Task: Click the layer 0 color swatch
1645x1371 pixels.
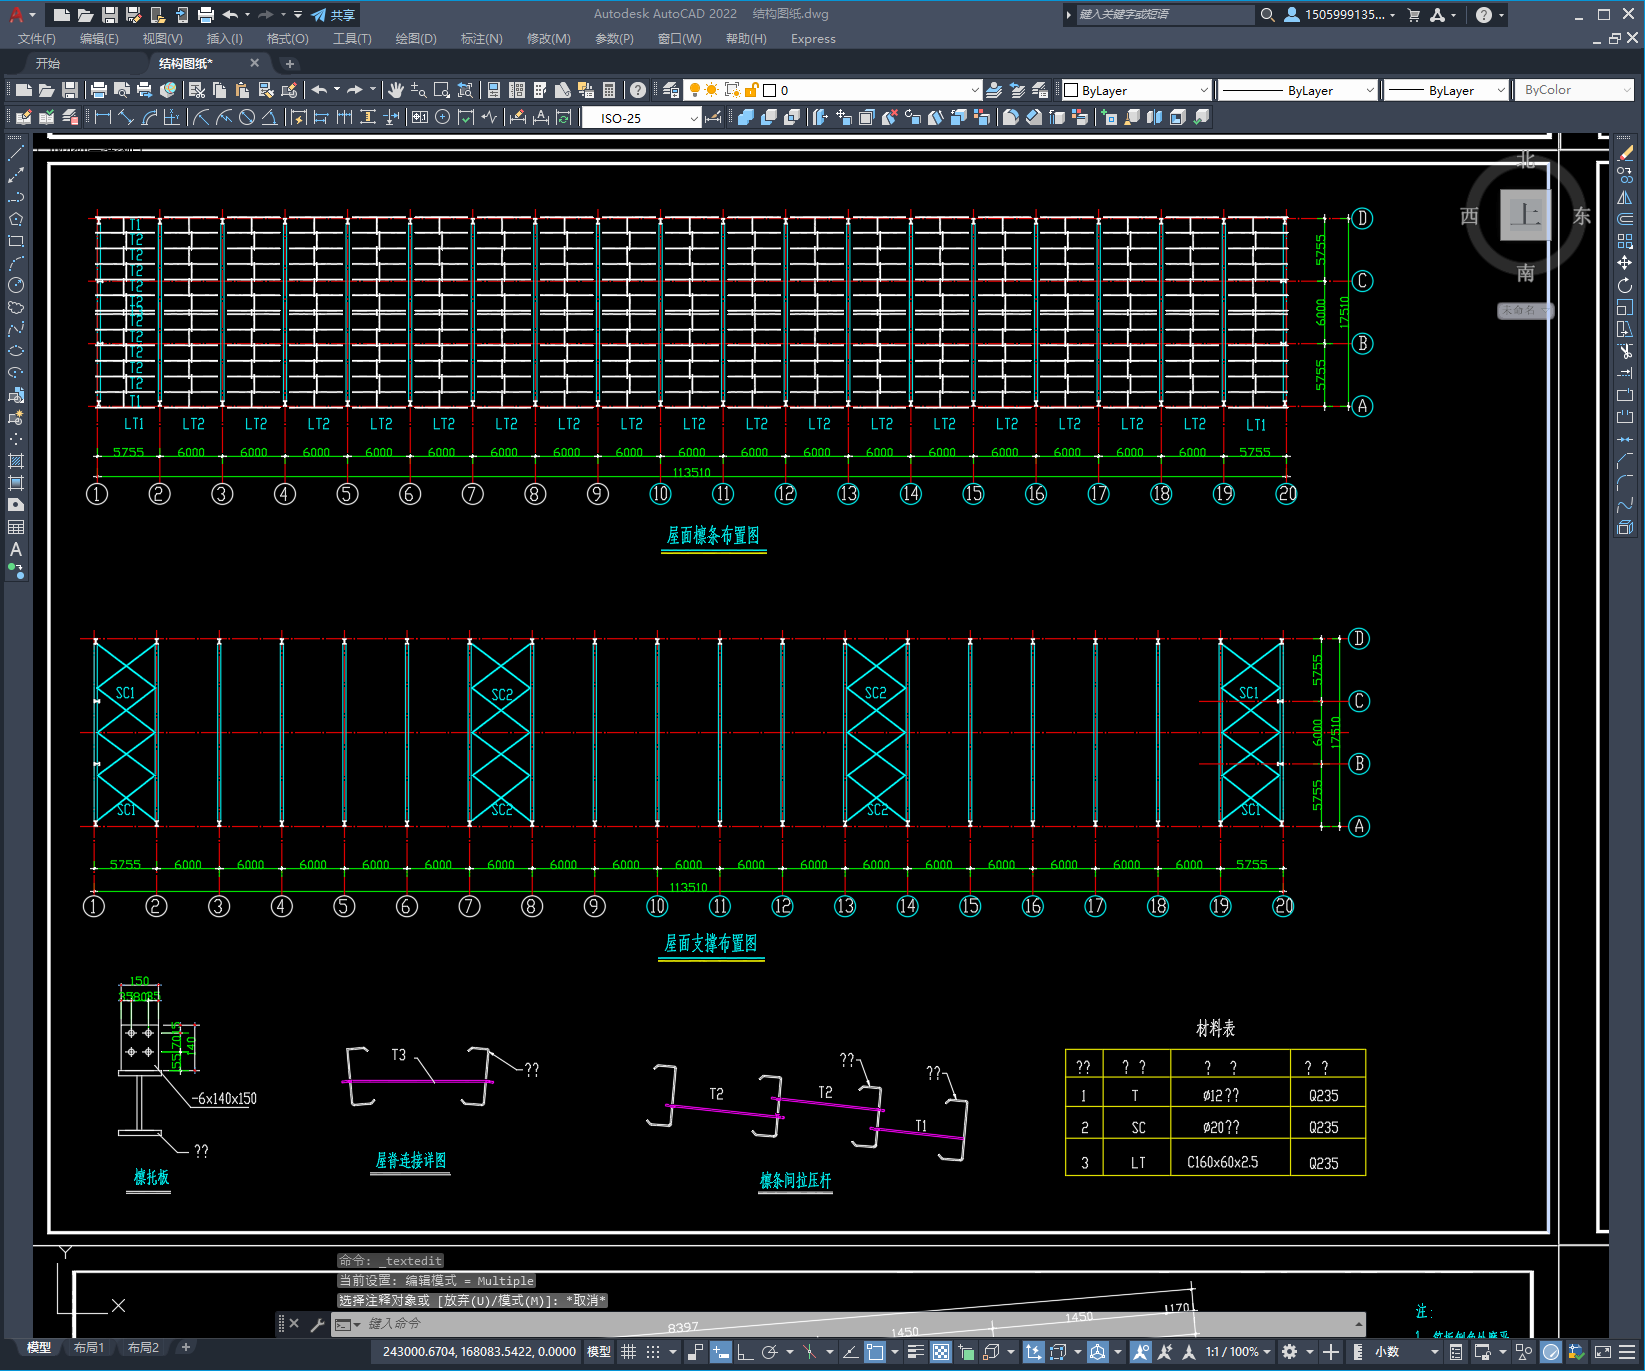Action: click(770, 90)
